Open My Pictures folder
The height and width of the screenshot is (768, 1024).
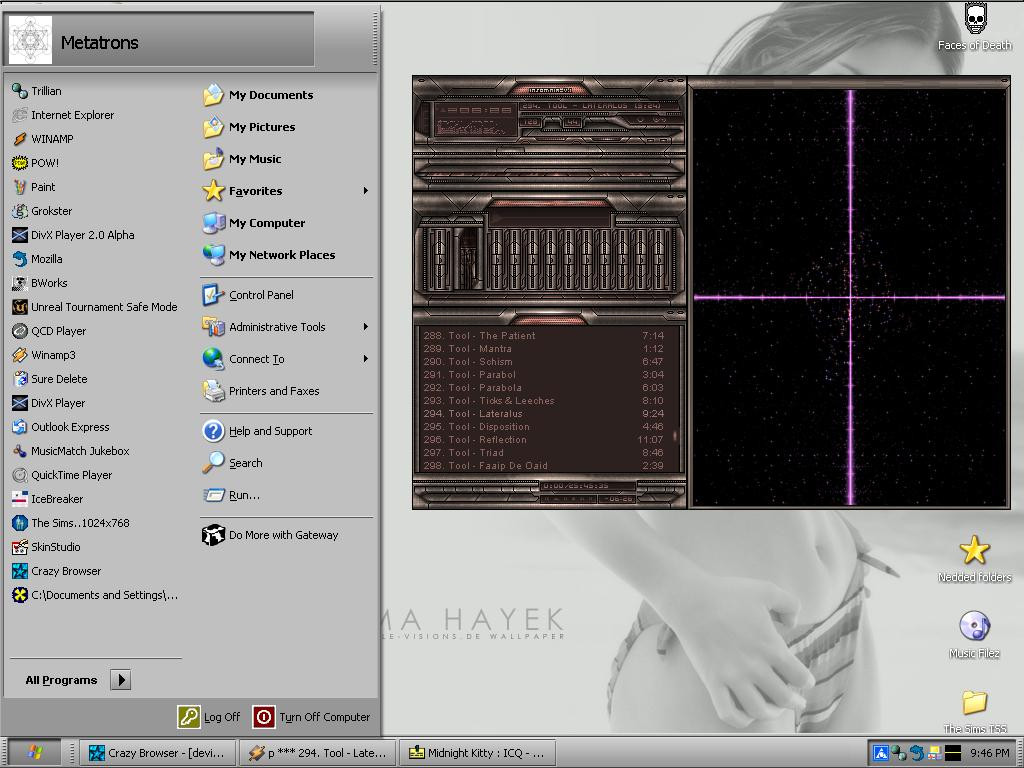tap(249, 127)
